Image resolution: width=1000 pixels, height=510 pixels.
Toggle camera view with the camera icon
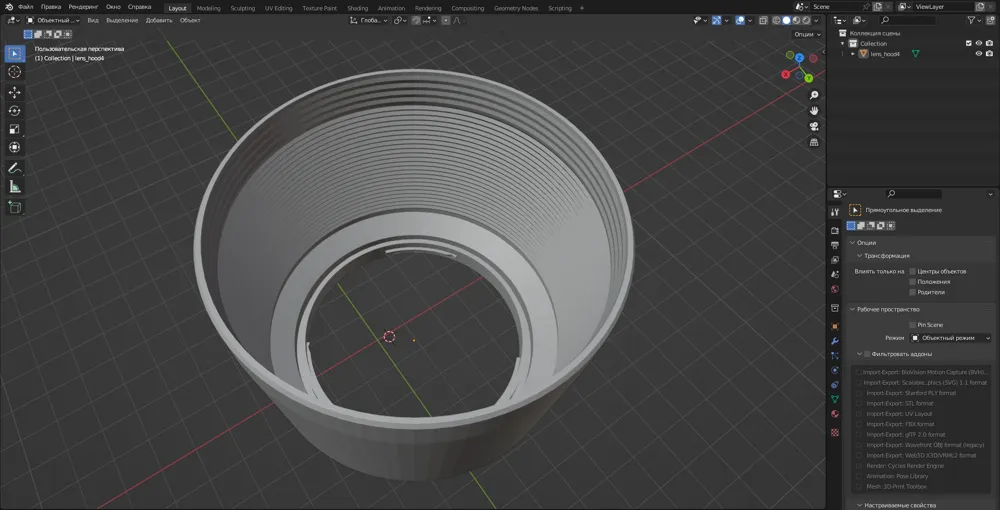point(814,126)
